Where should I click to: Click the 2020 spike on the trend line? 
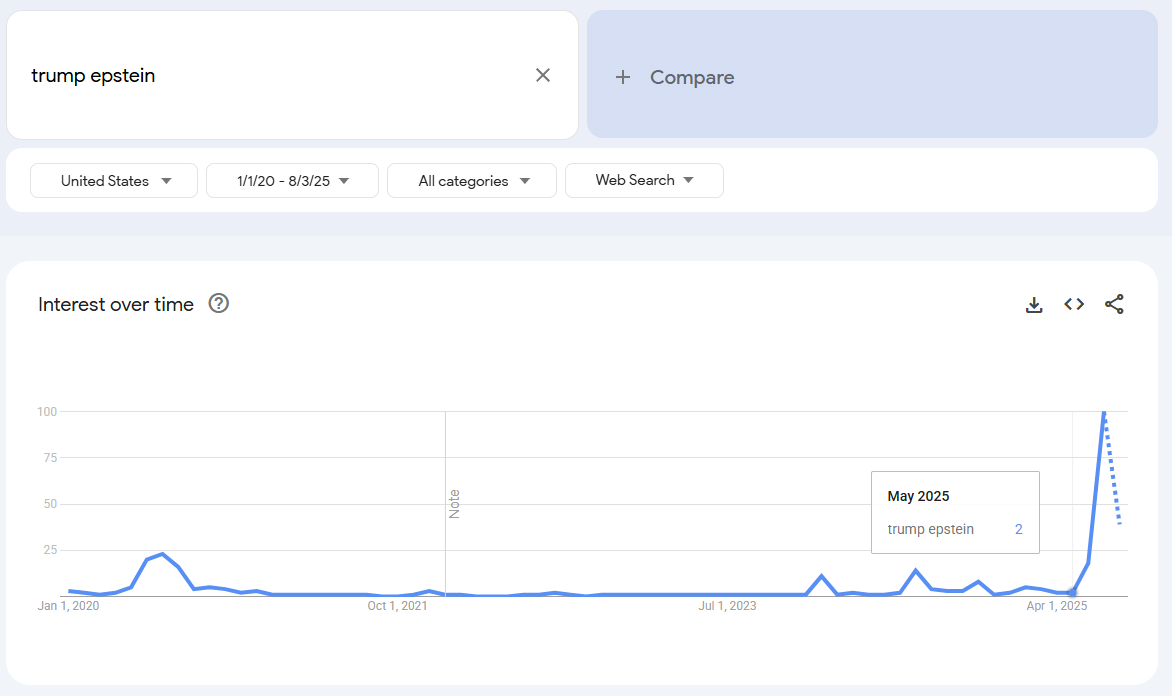[162, 554]
